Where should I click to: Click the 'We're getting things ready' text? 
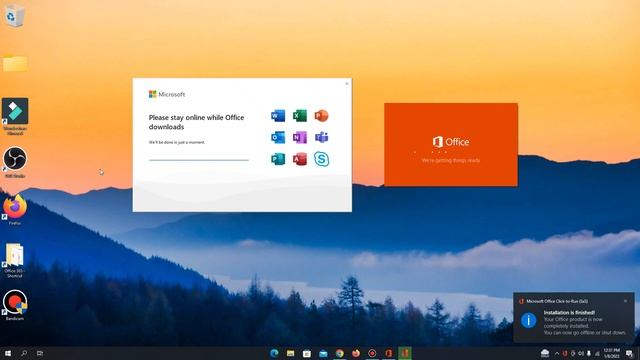[x=451, y=160]
